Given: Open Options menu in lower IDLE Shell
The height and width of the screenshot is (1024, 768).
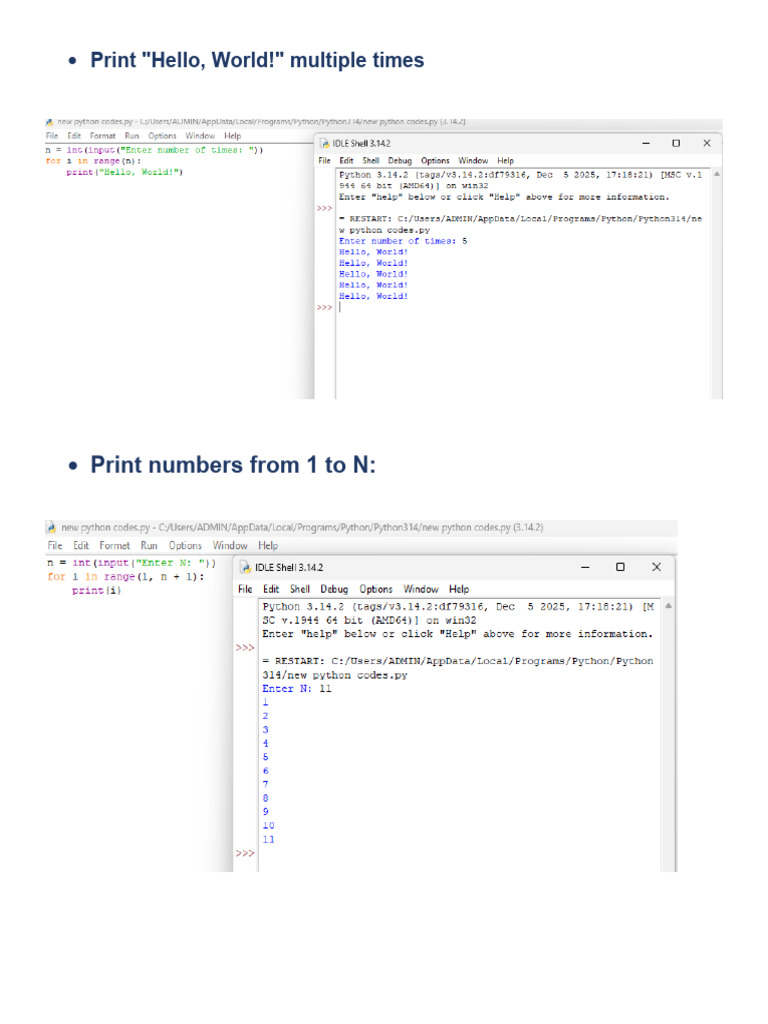Looking at the screenshot, I should pos(376,589).
